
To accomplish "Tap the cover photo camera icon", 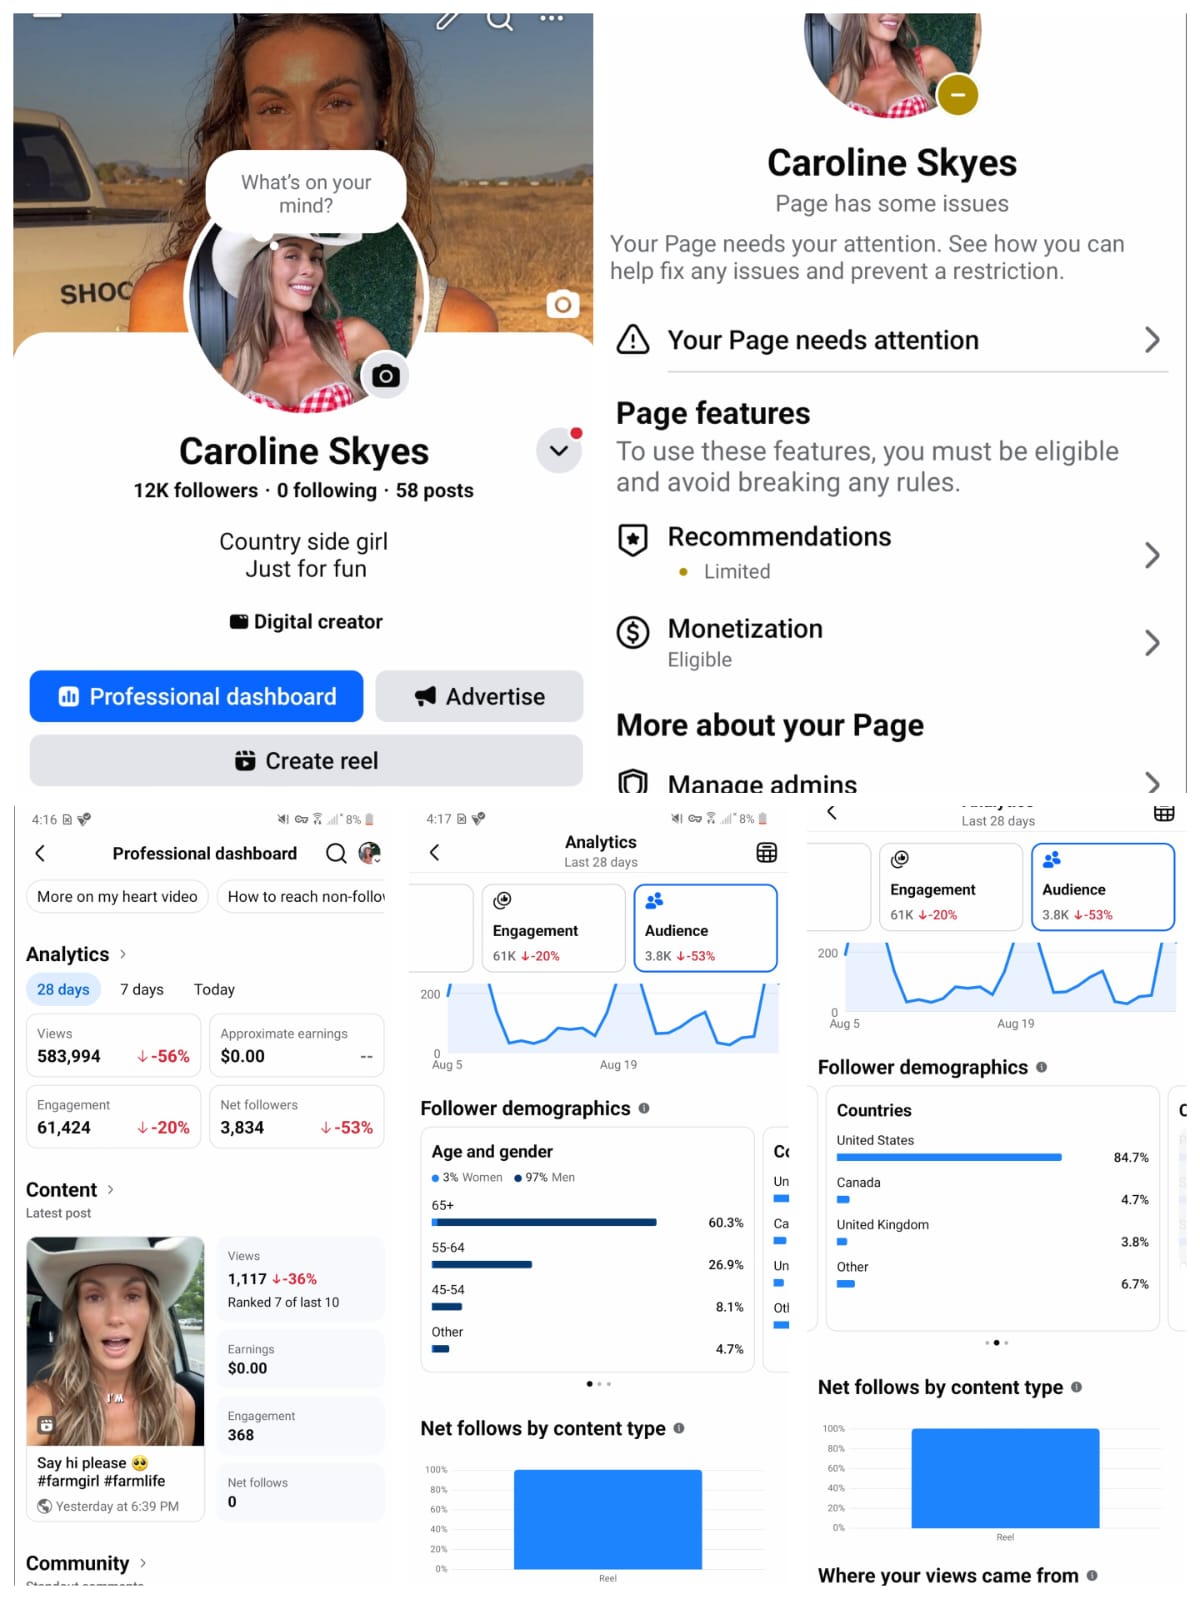I will [x=563, y=304].
